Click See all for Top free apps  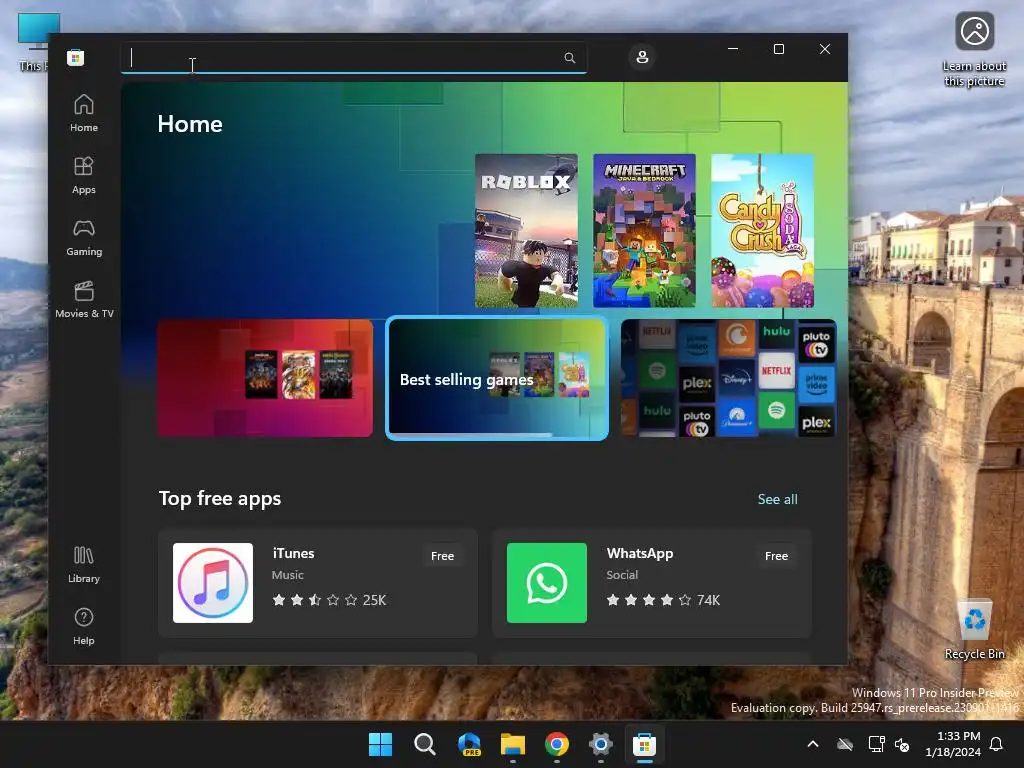point(777,499)
